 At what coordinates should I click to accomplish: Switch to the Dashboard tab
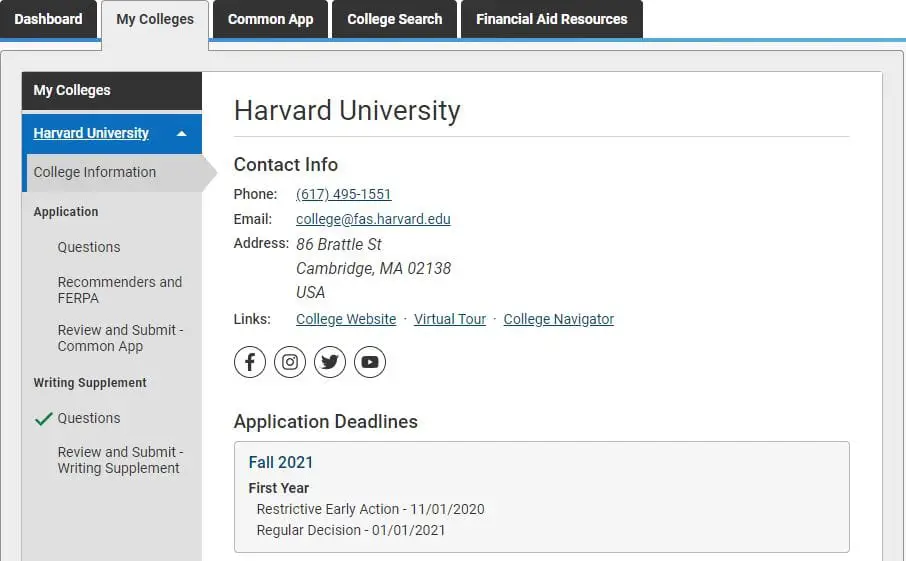(48, 19)
